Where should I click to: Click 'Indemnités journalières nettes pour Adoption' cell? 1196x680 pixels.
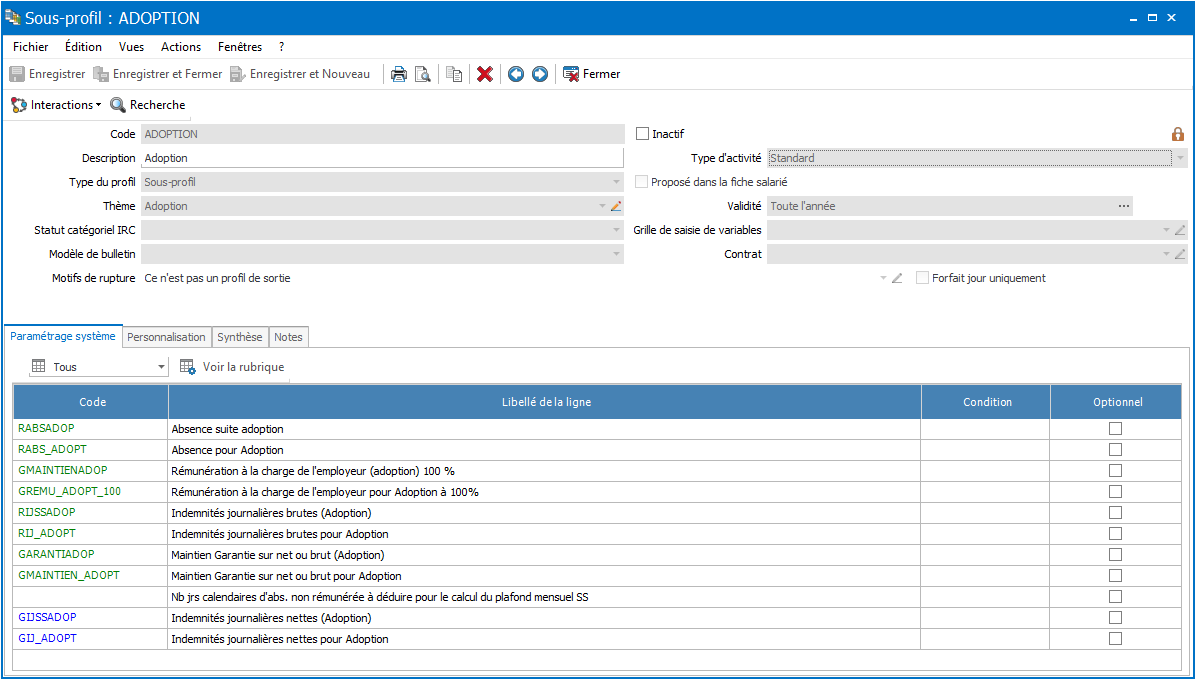(545, 638)
